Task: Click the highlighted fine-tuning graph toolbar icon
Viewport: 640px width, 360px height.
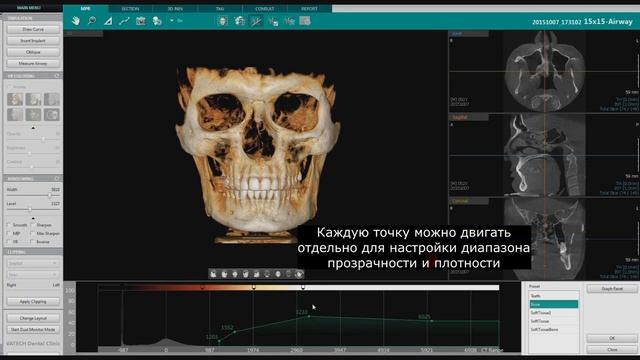Action: (x=256, y=21)
